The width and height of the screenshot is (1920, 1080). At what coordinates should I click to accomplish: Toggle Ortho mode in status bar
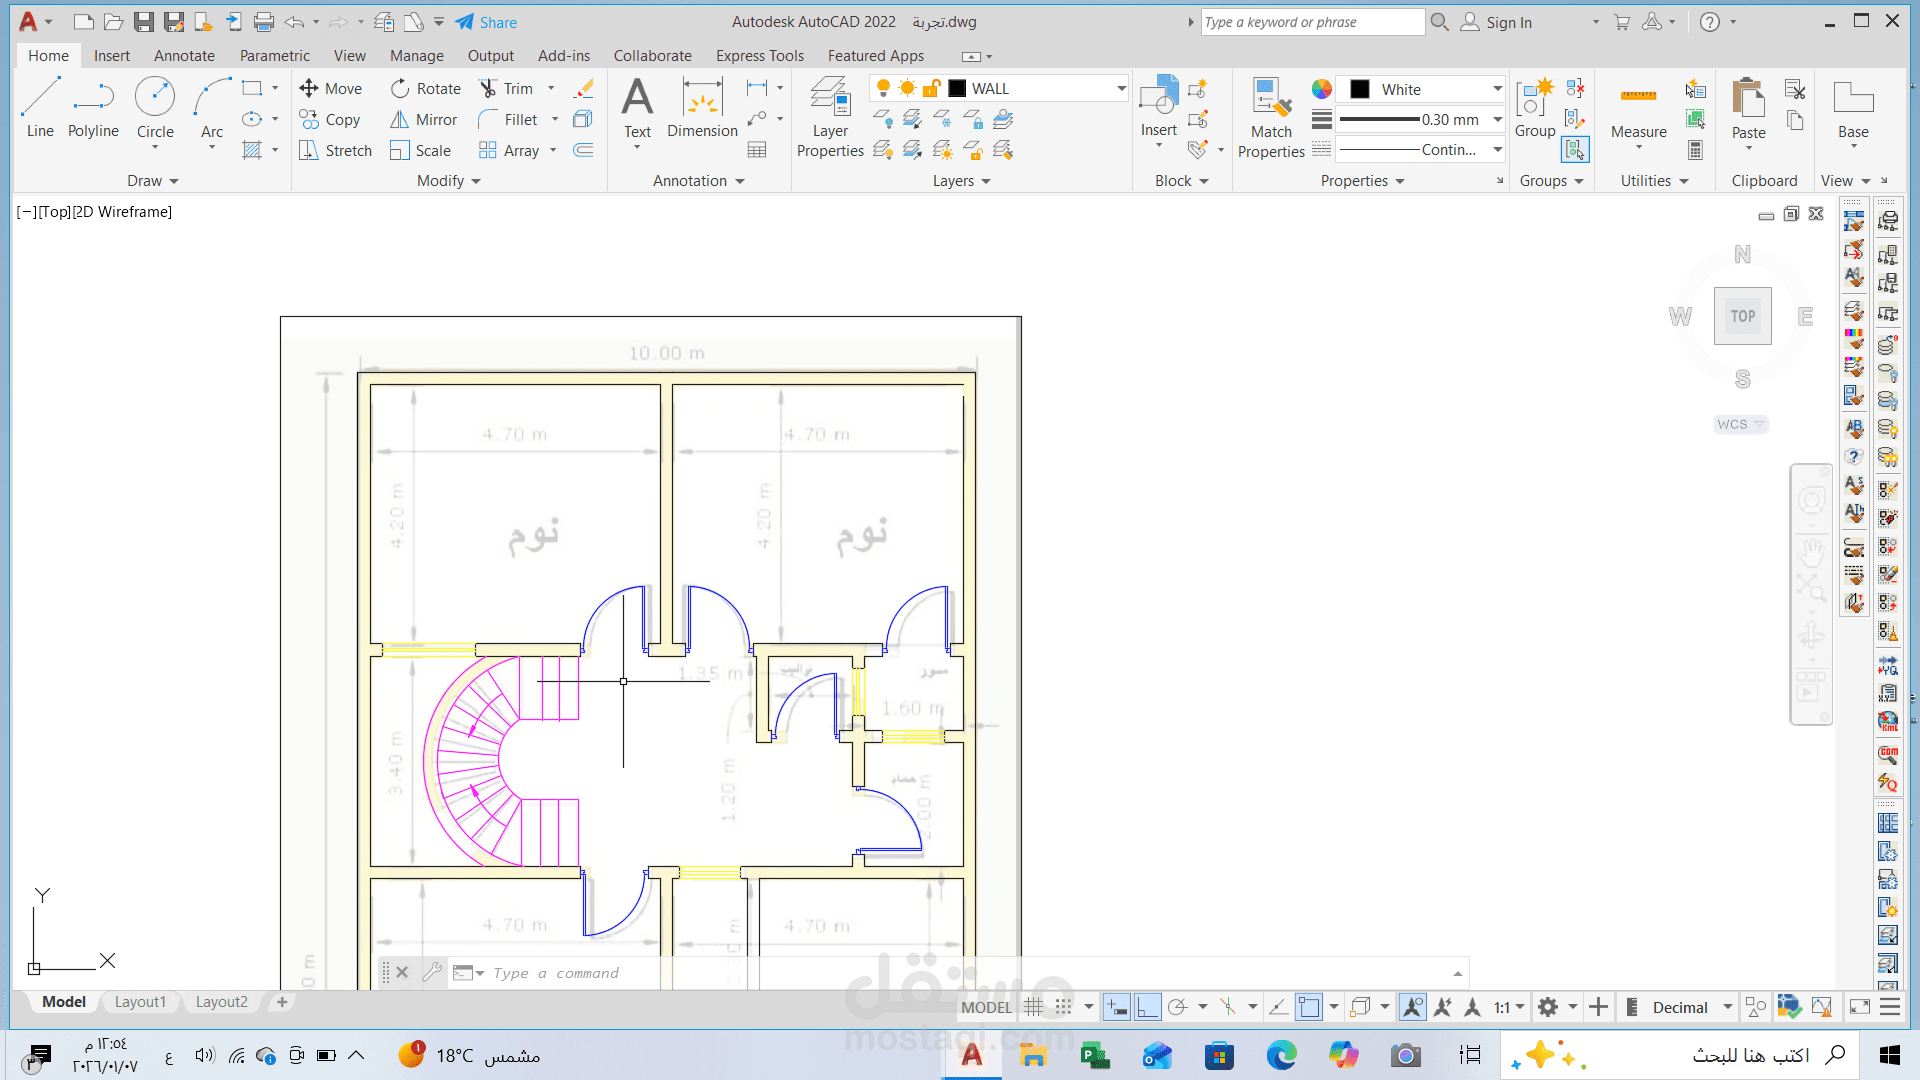(1147, 1007)
